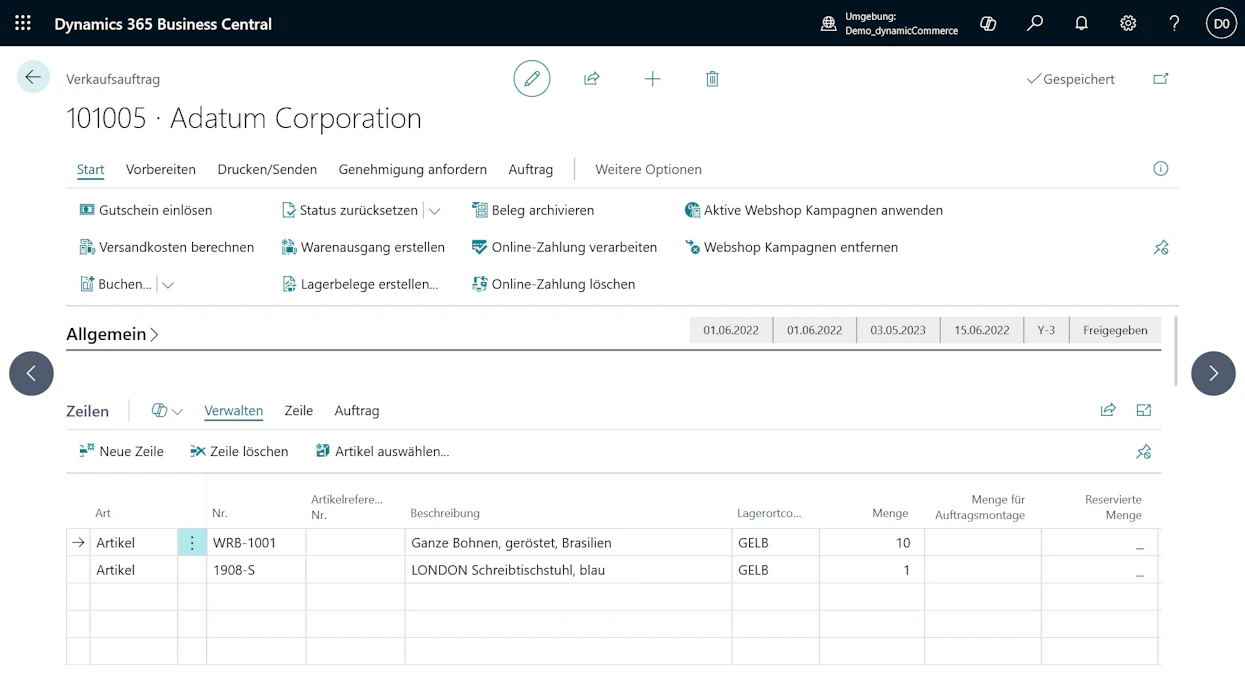The height and width of the screenshot is (700, 1245).
Task: Create a new order with plus icon
Action: (652, 78)
